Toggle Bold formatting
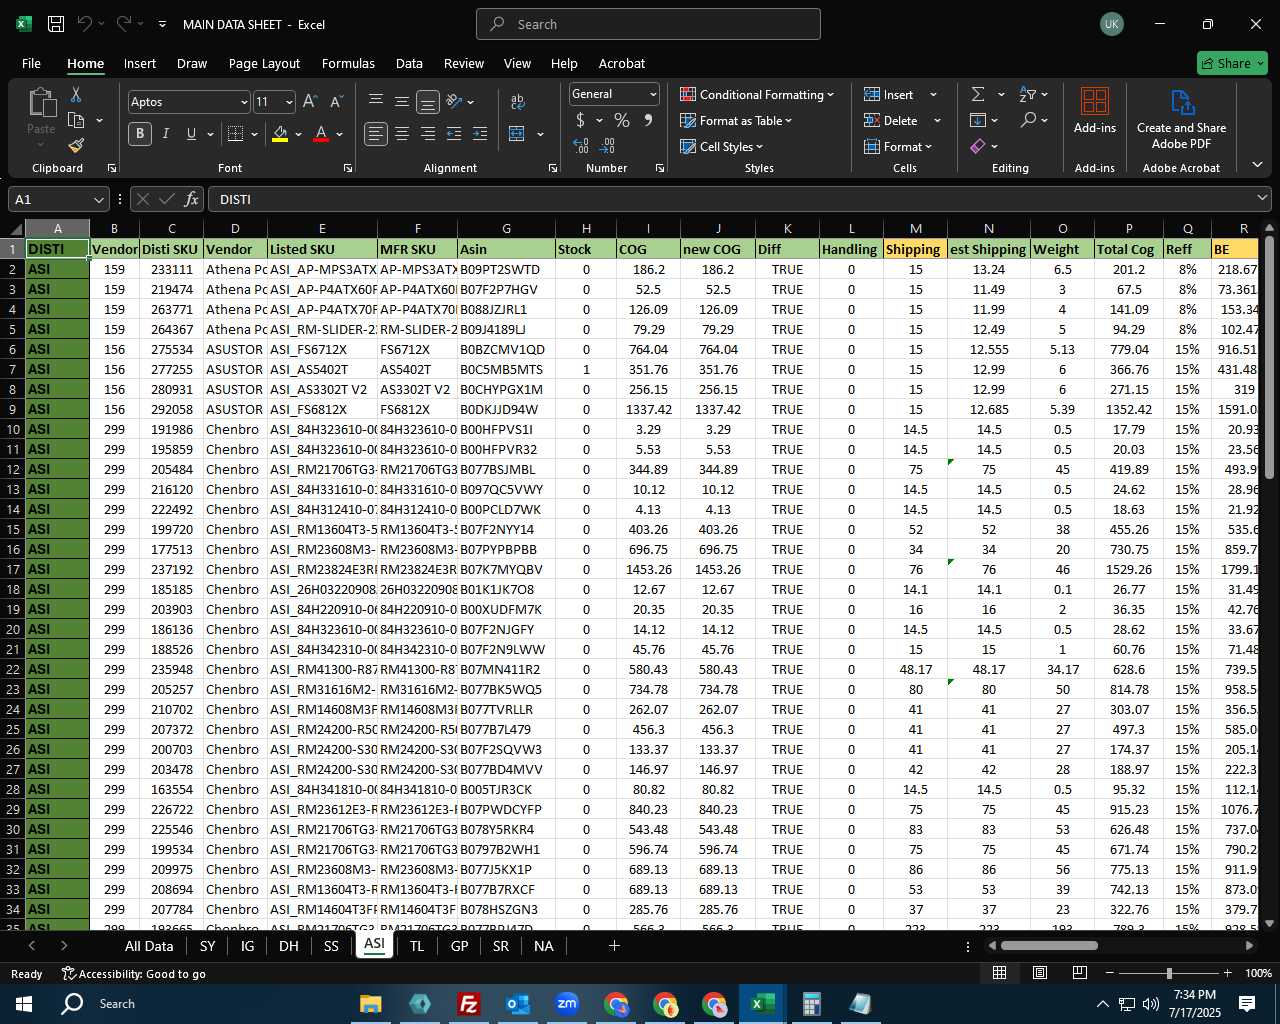Screen dimensions: 1280x1024 140,133
